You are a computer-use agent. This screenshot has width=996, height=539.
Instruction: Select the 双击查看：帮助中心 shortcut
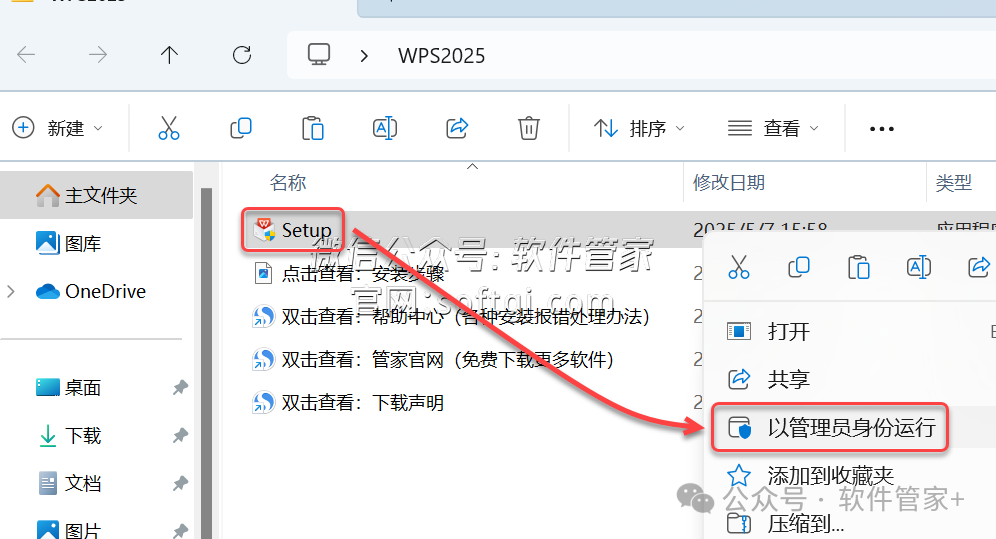[451, 316]
